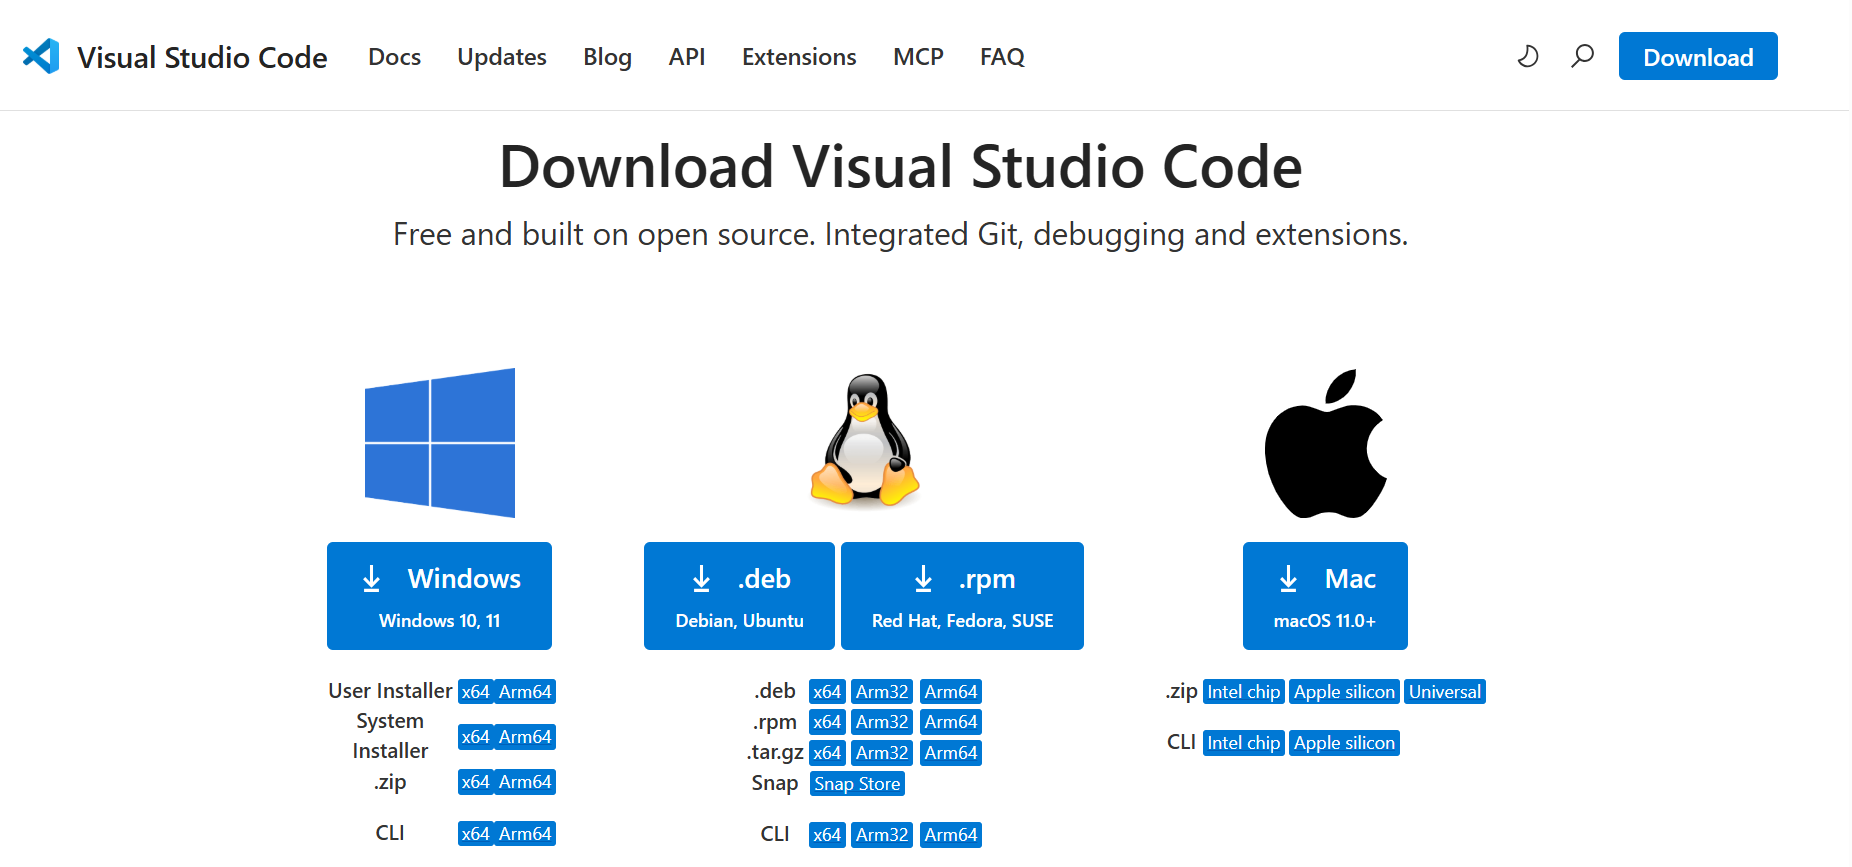Download the .rpm Red Hat package
Viewport: 1852px width, 867px height.
[x=962, y=596]
